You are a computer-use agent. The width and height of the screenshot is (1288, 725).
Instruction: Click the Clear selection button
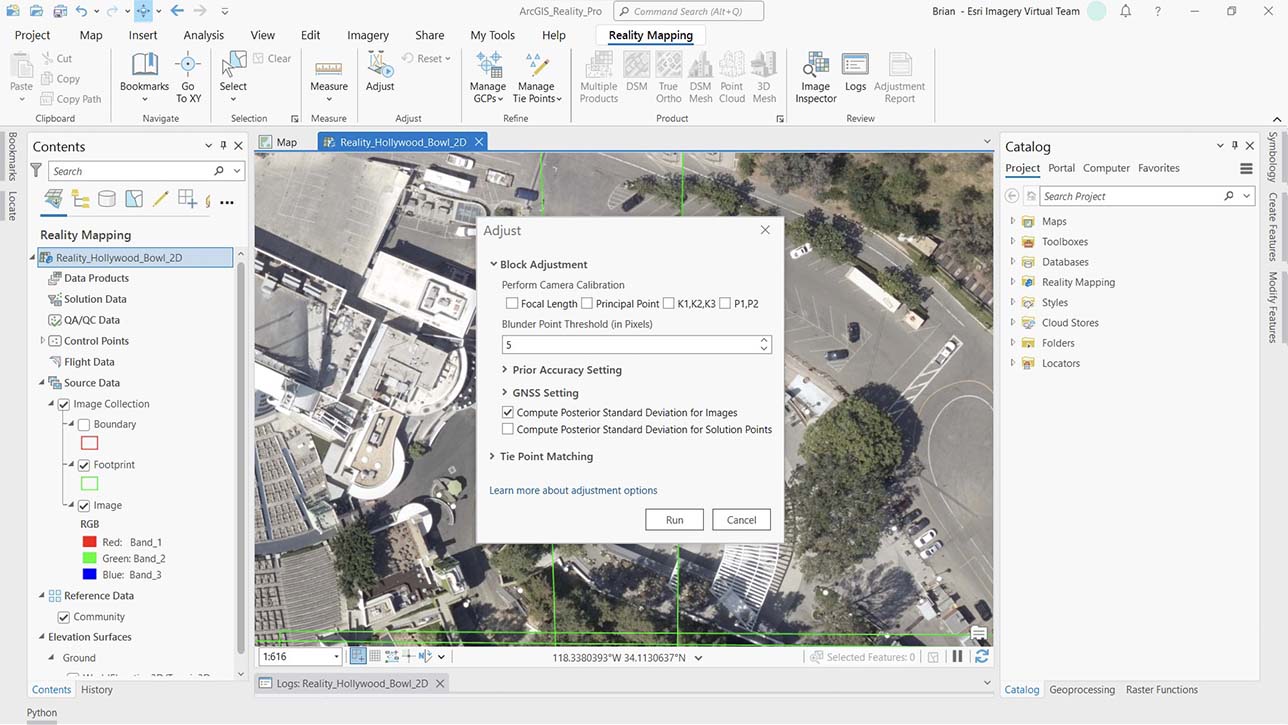(x=272, y=59)
